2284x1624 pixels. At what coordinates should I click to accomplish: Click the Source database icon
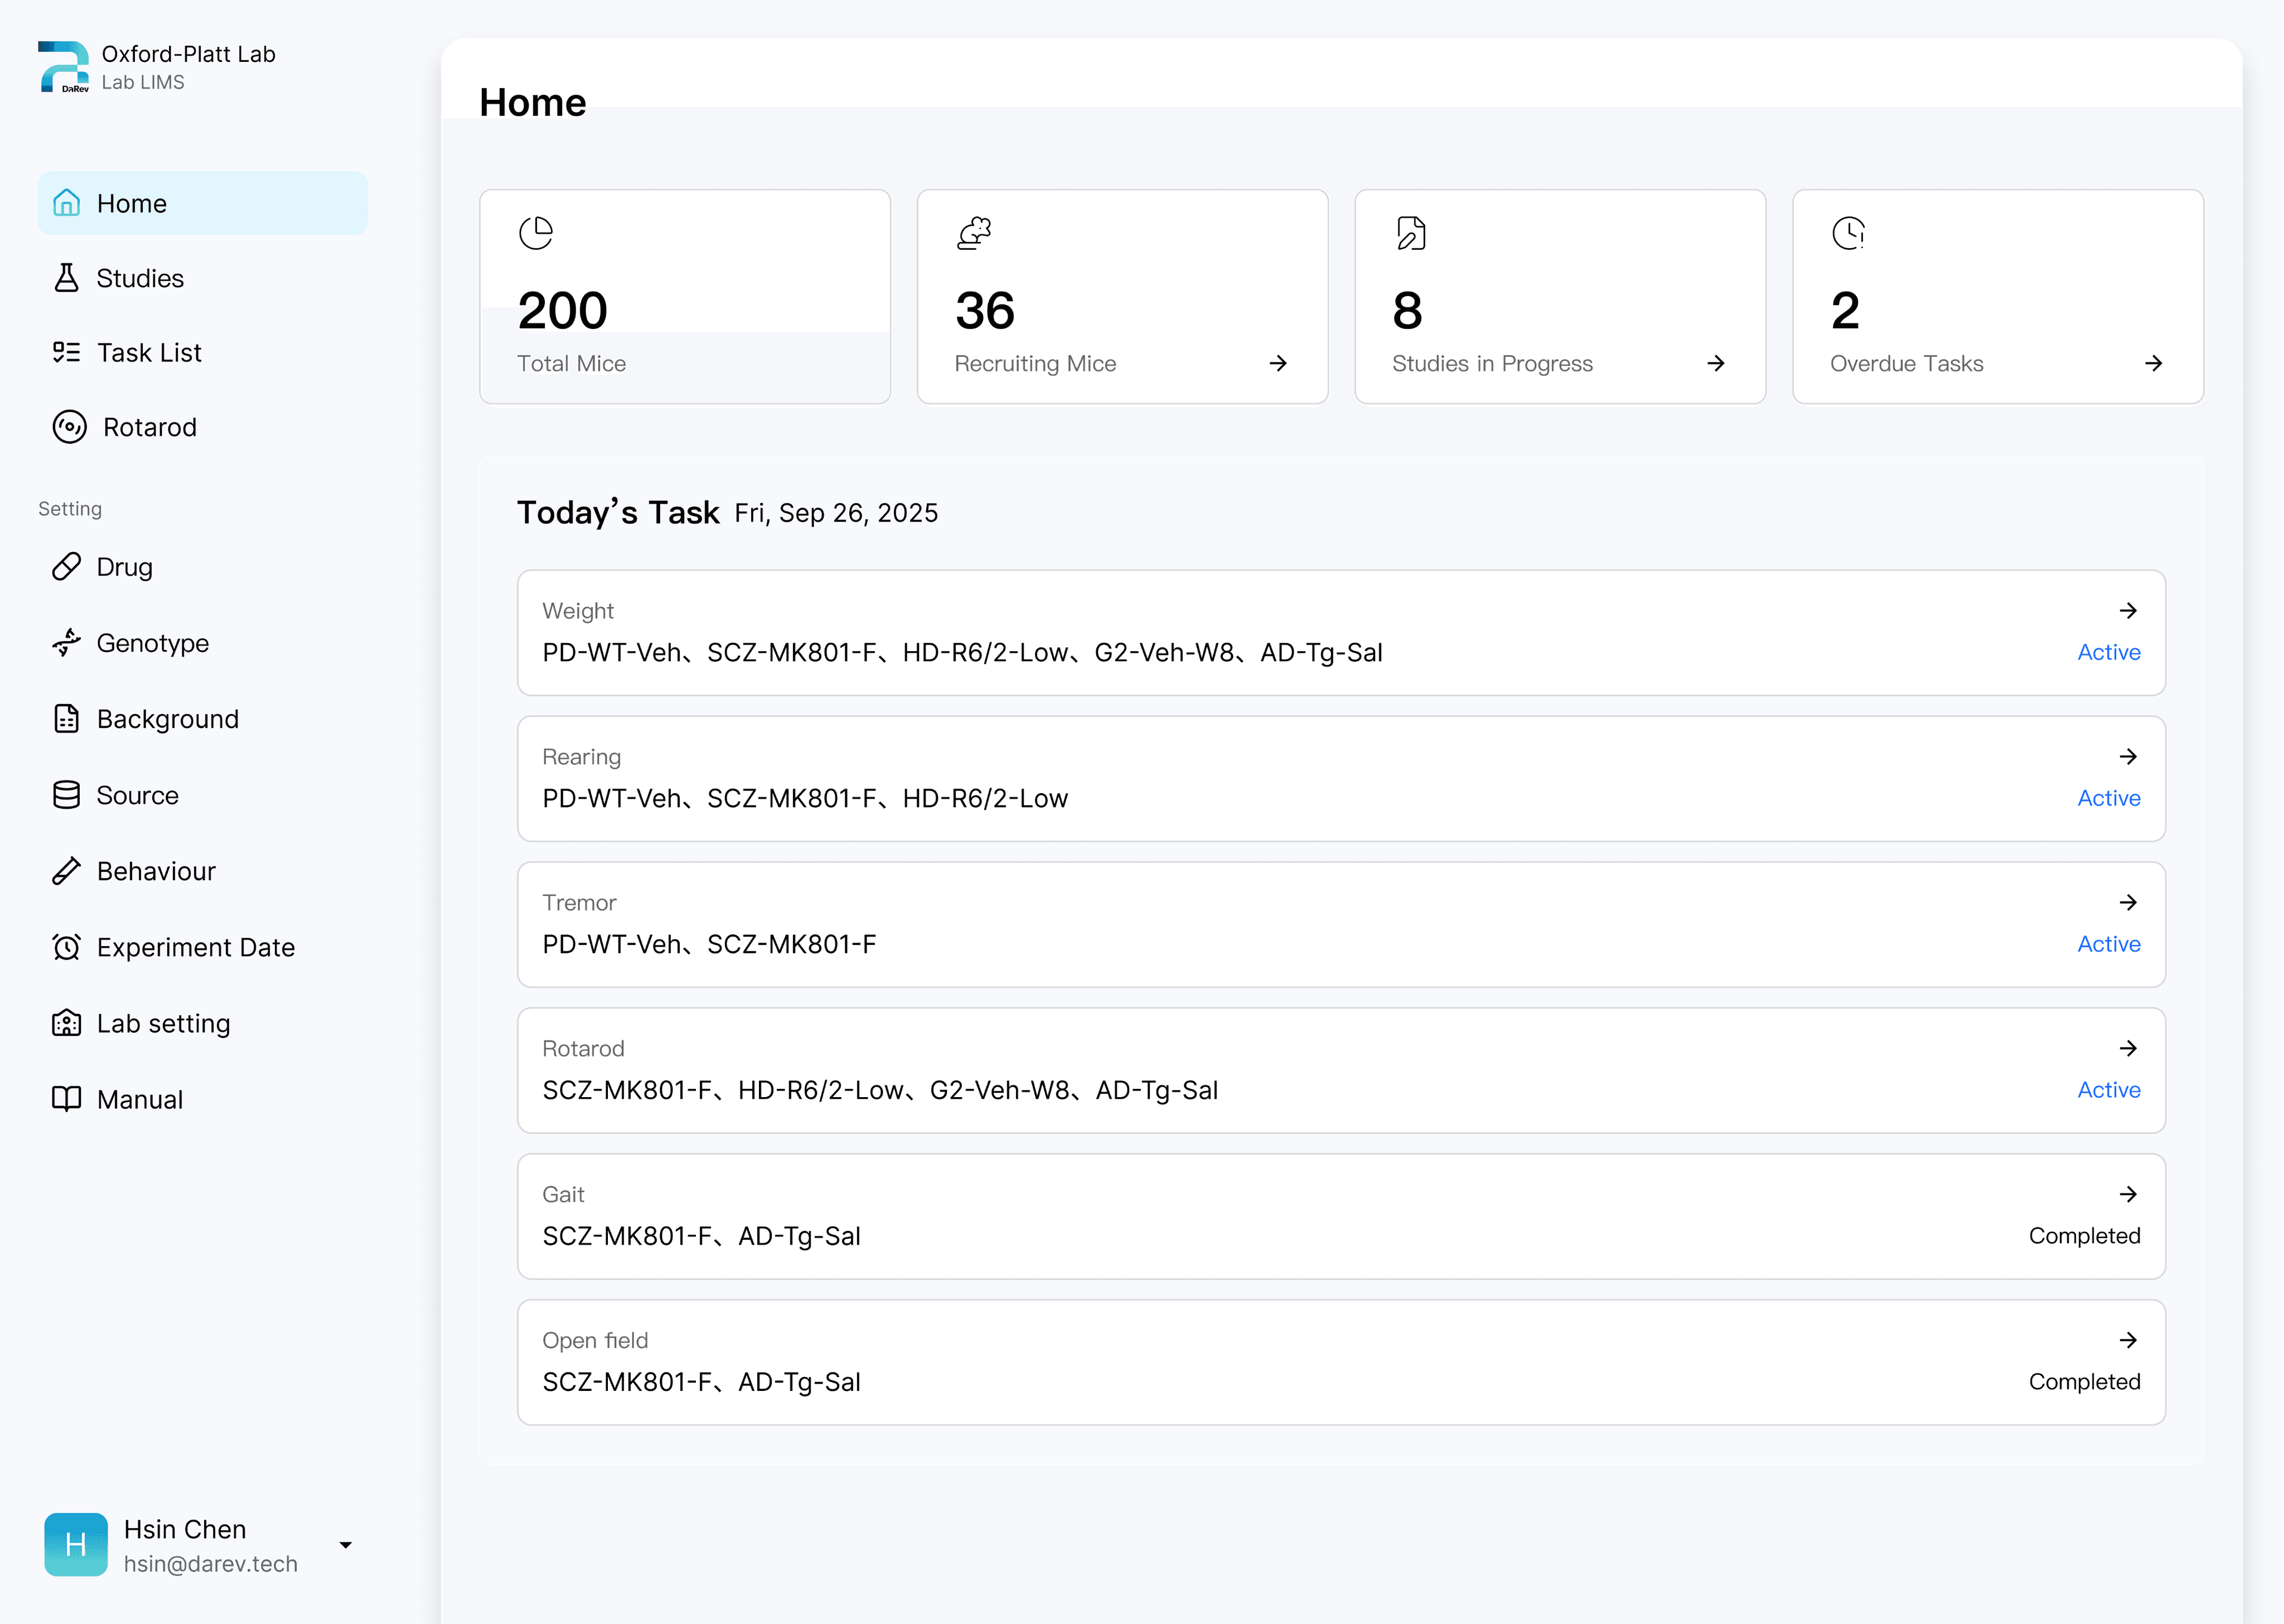tap(66, 795)
